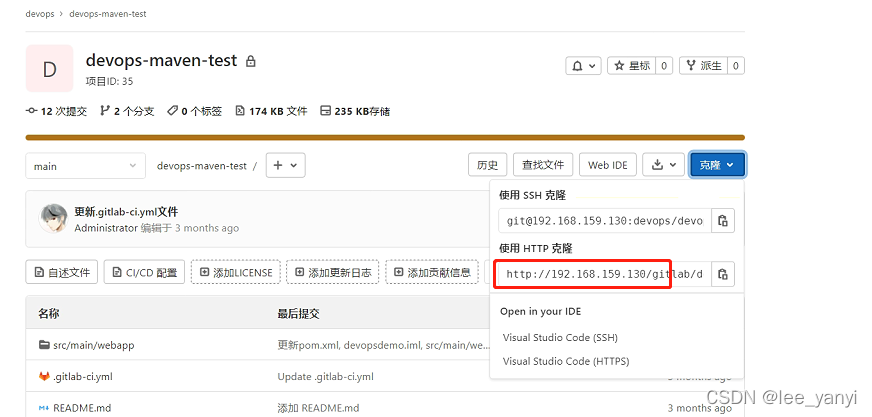Click the 名称 column header
This screenshot has width=872, height=417.
coord(48,314)
